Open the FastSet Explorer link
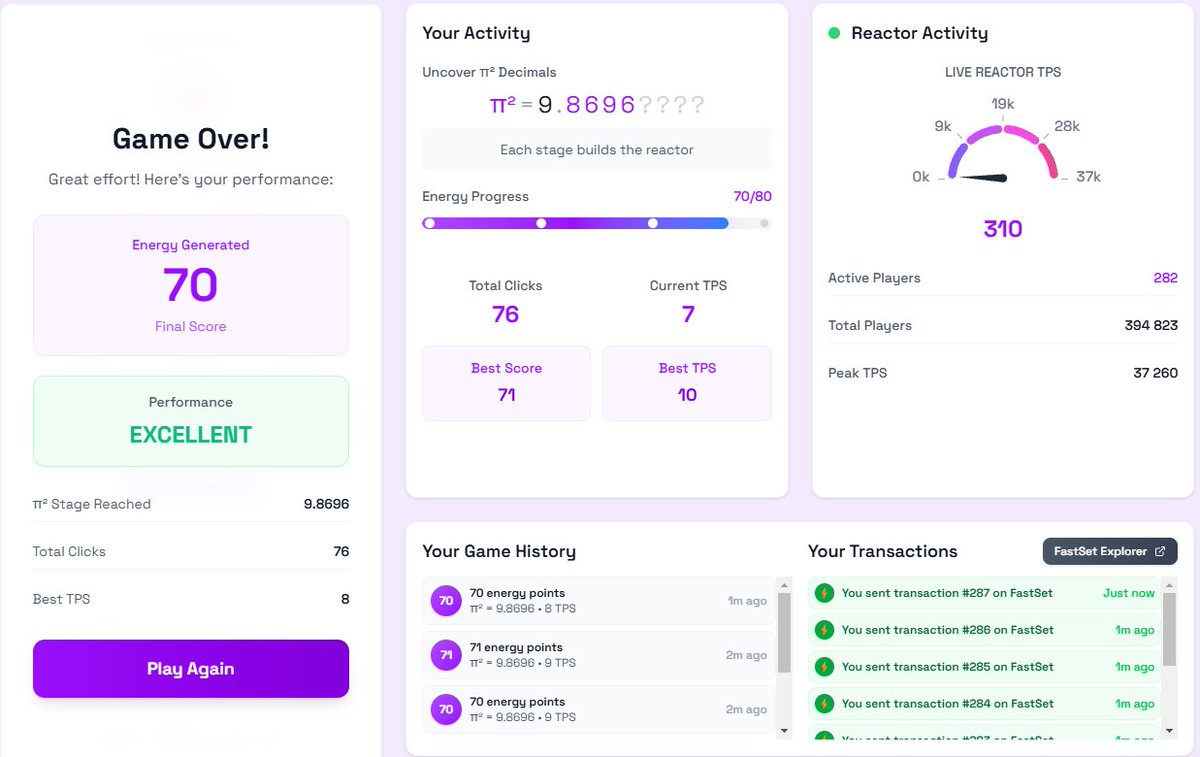 click(1110, 551)
